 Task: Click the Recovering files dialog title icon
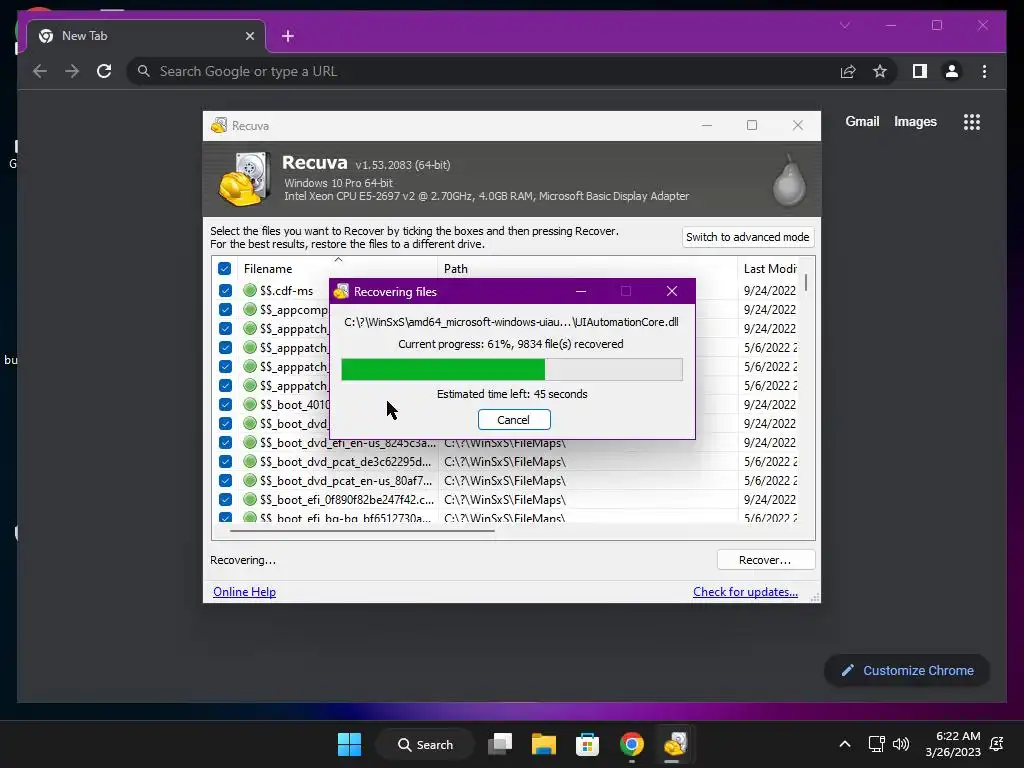point(341,291)
